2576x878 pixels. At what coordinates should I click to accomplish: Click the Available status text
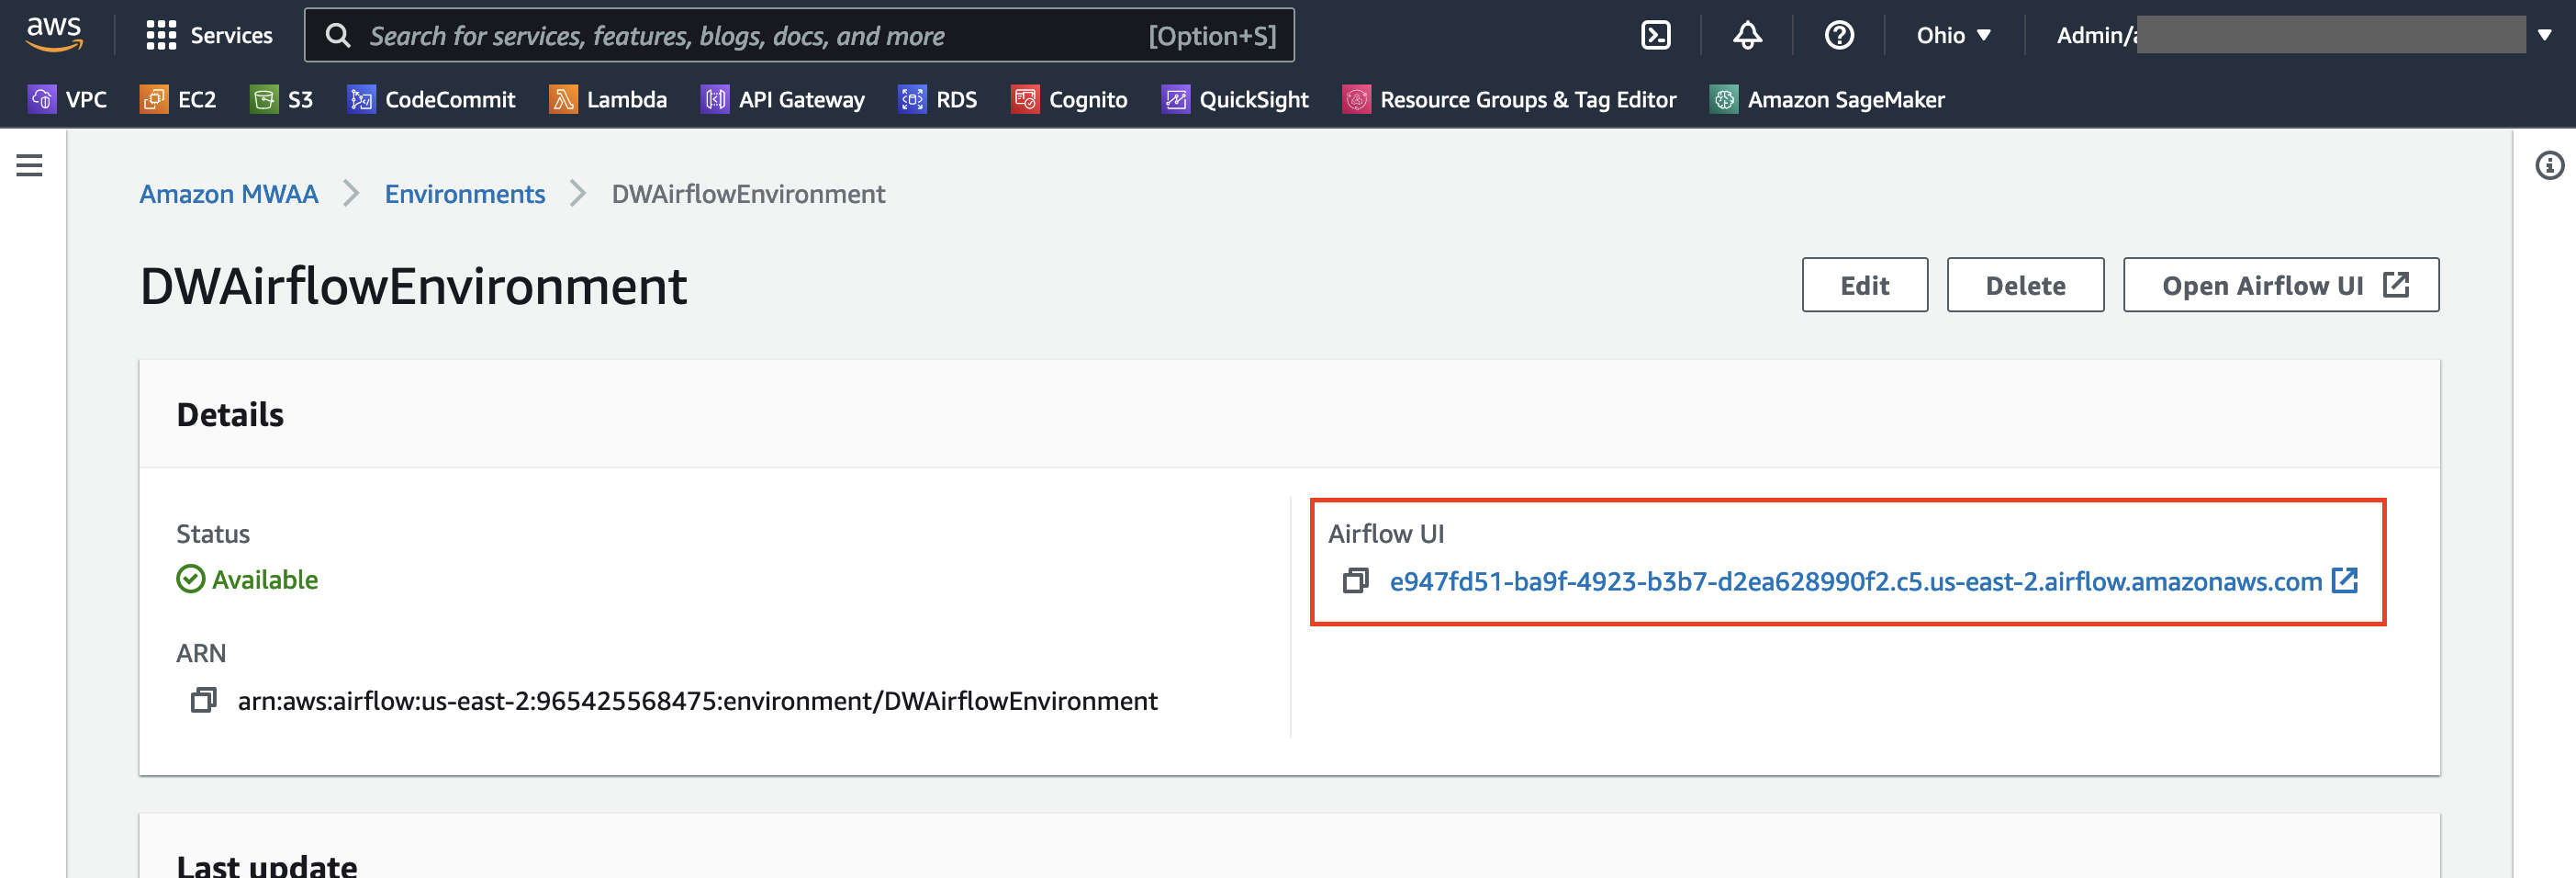click(265, 579)
